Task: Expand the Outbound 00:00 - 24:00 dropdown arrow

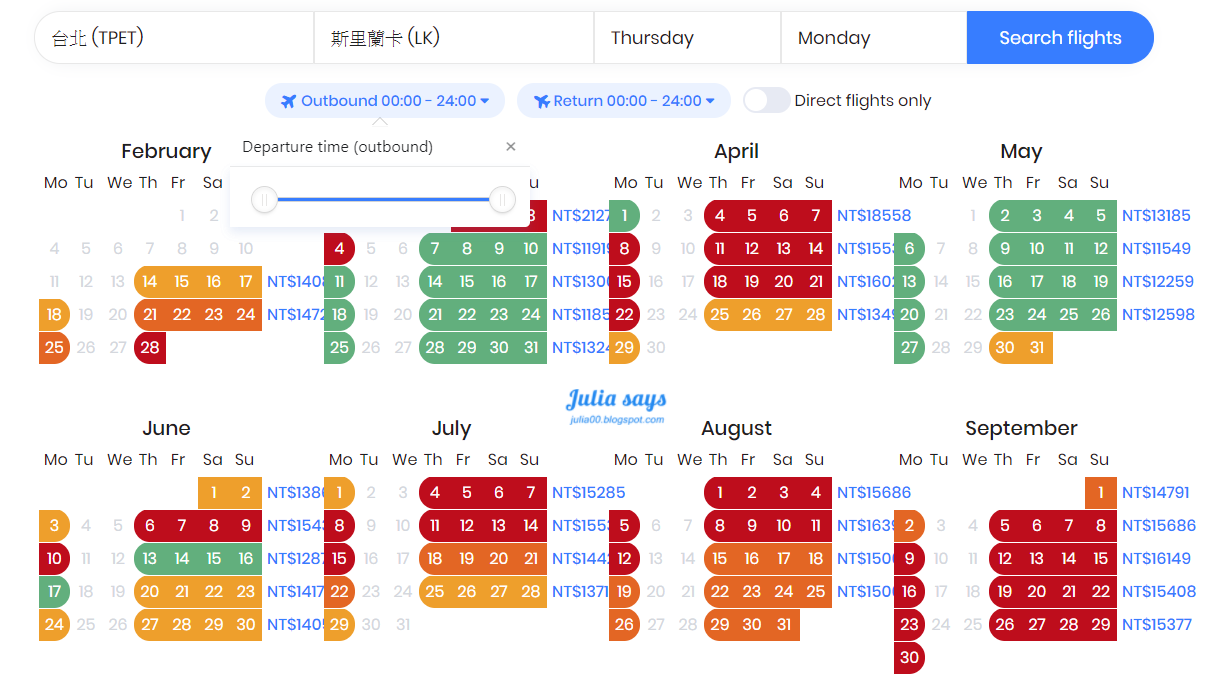Action: pyautogui.click(x=485, y=101)
